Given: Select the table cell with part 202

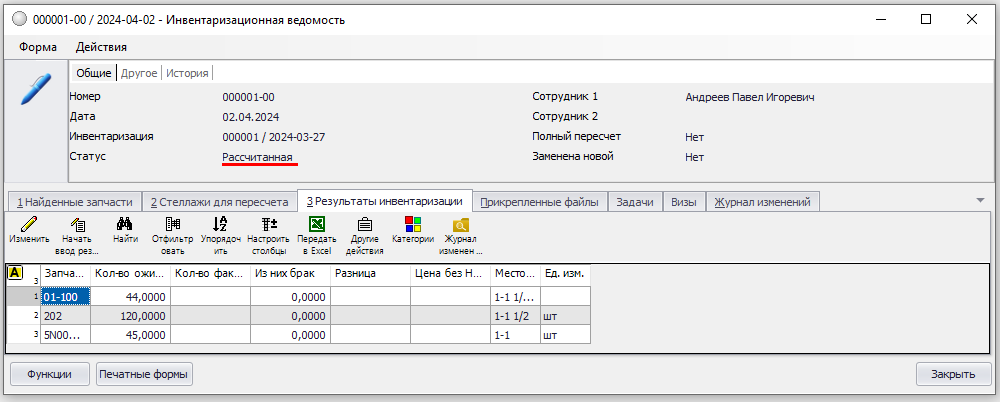Looking at the screenshot, I should tap(65, 315).
